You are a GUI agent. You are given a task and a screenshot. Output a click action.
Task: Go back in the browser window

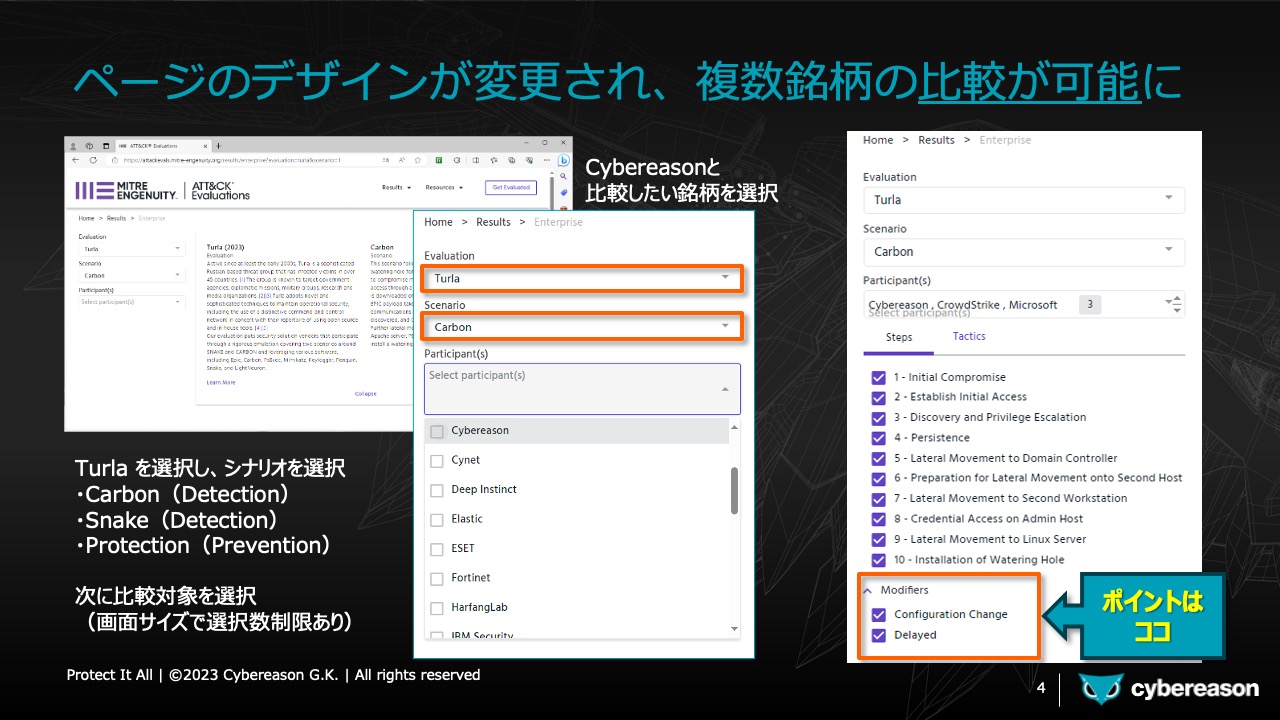(x=75, y=160)
